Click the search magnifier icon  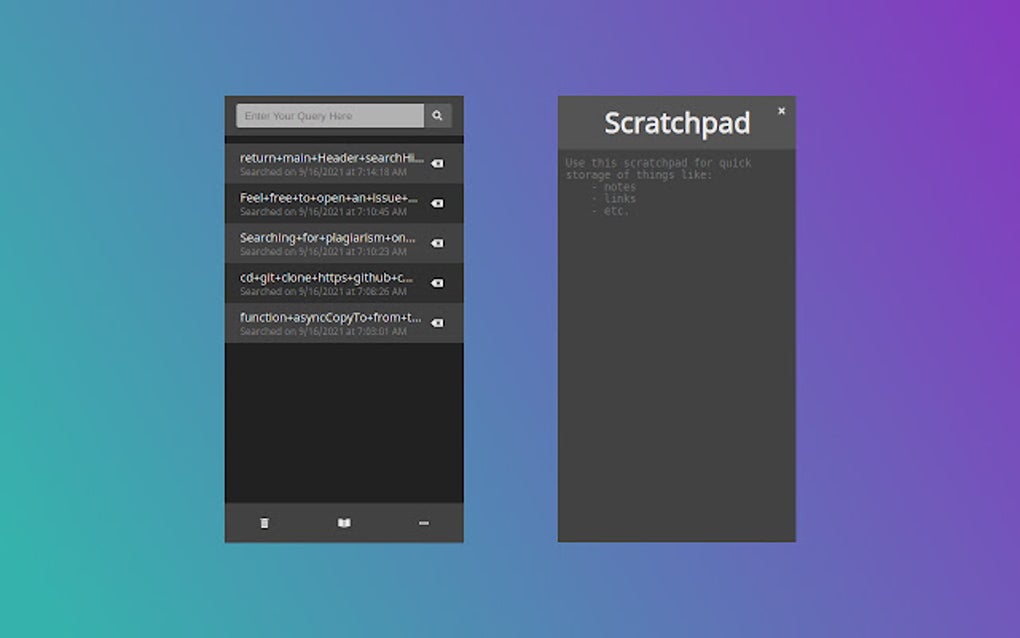[437, 115]
